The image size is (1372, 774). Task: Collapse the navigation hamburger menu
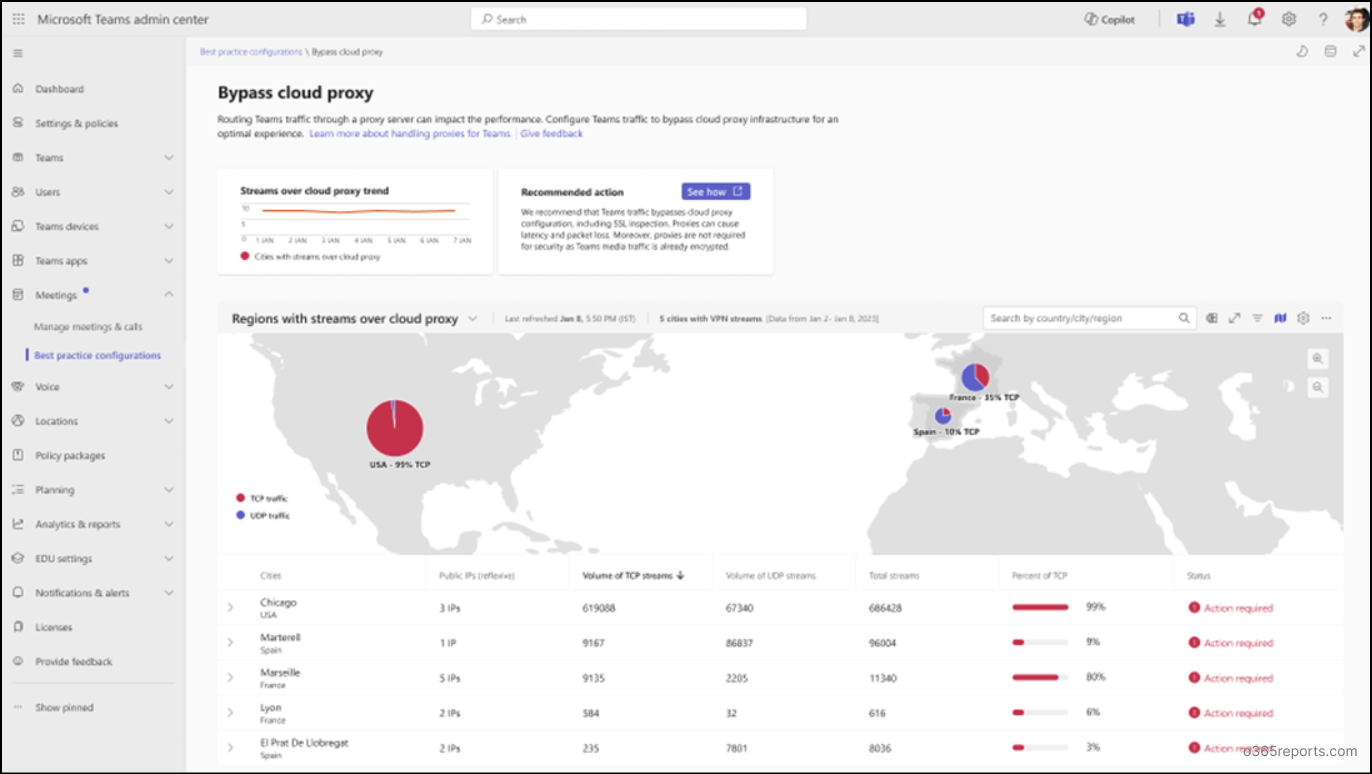[x=18, y=53]
